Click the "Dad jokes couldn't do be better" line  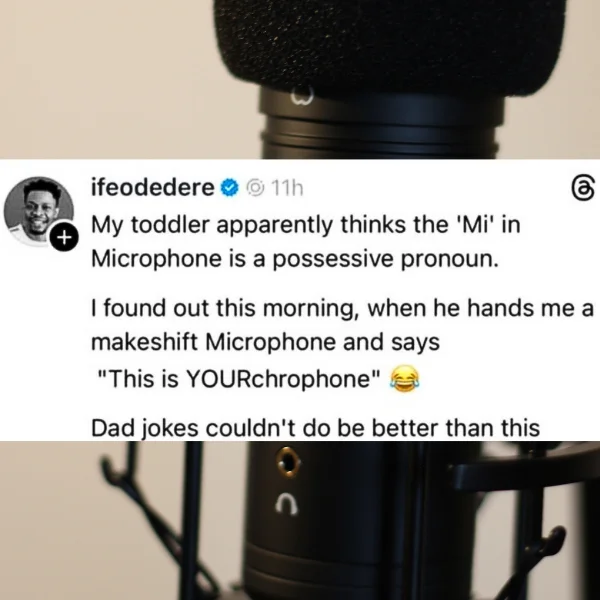pyautogui.click(x=315, y=428)
